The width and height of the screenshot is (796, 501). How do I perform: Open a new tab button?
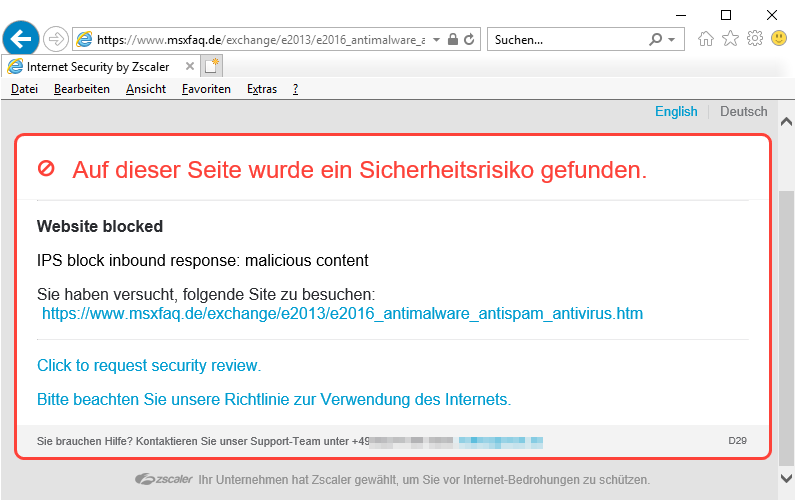[212, 66]
